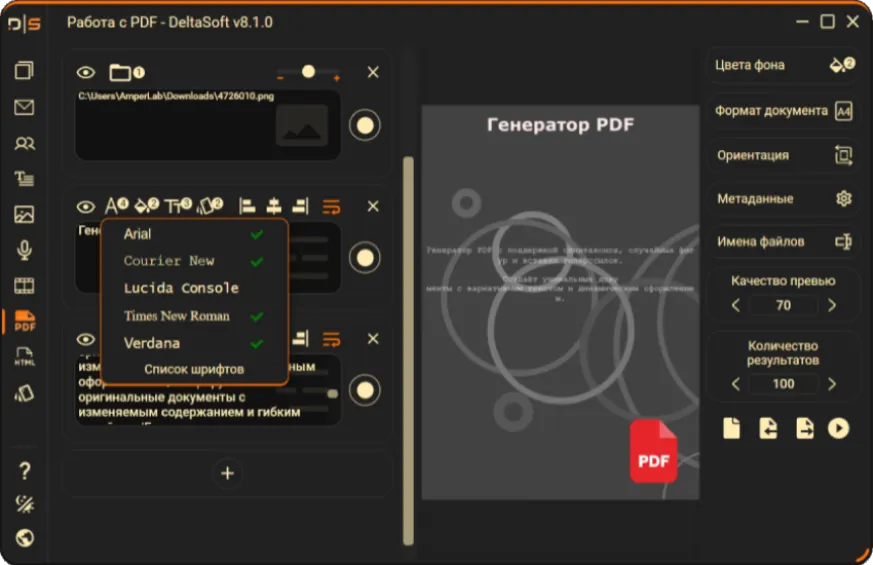Image resolution: width=873 pixels, height=565 pixels.
Task: Open the cards/rotate tool at sidebar bottom
Action: (24, 393)
